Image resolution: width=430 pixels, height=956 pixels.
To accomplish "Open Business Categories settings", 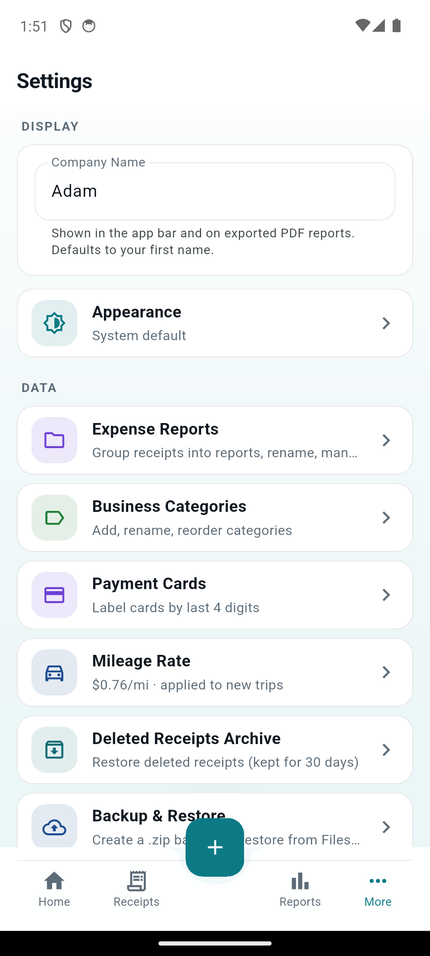I will [x=215, y=518].
